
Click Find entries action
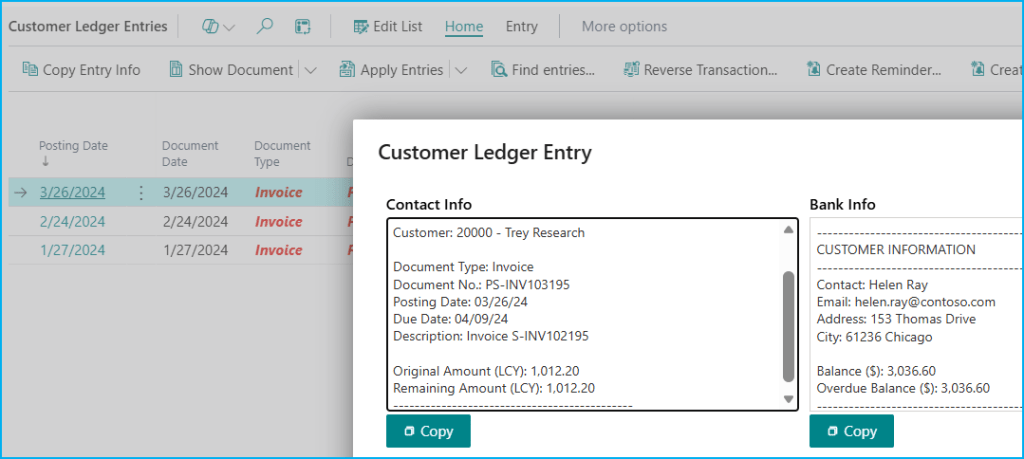coord(543,70)
